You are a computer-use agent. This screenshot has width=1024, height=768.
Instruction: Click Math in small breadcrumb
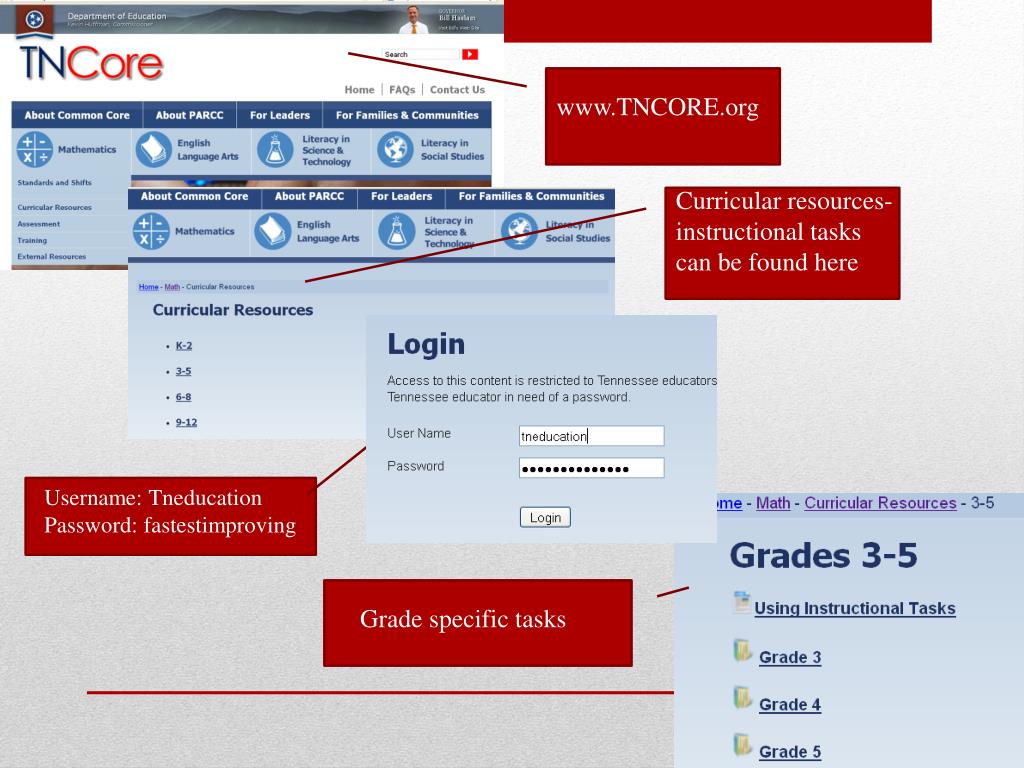click(172, 287)
